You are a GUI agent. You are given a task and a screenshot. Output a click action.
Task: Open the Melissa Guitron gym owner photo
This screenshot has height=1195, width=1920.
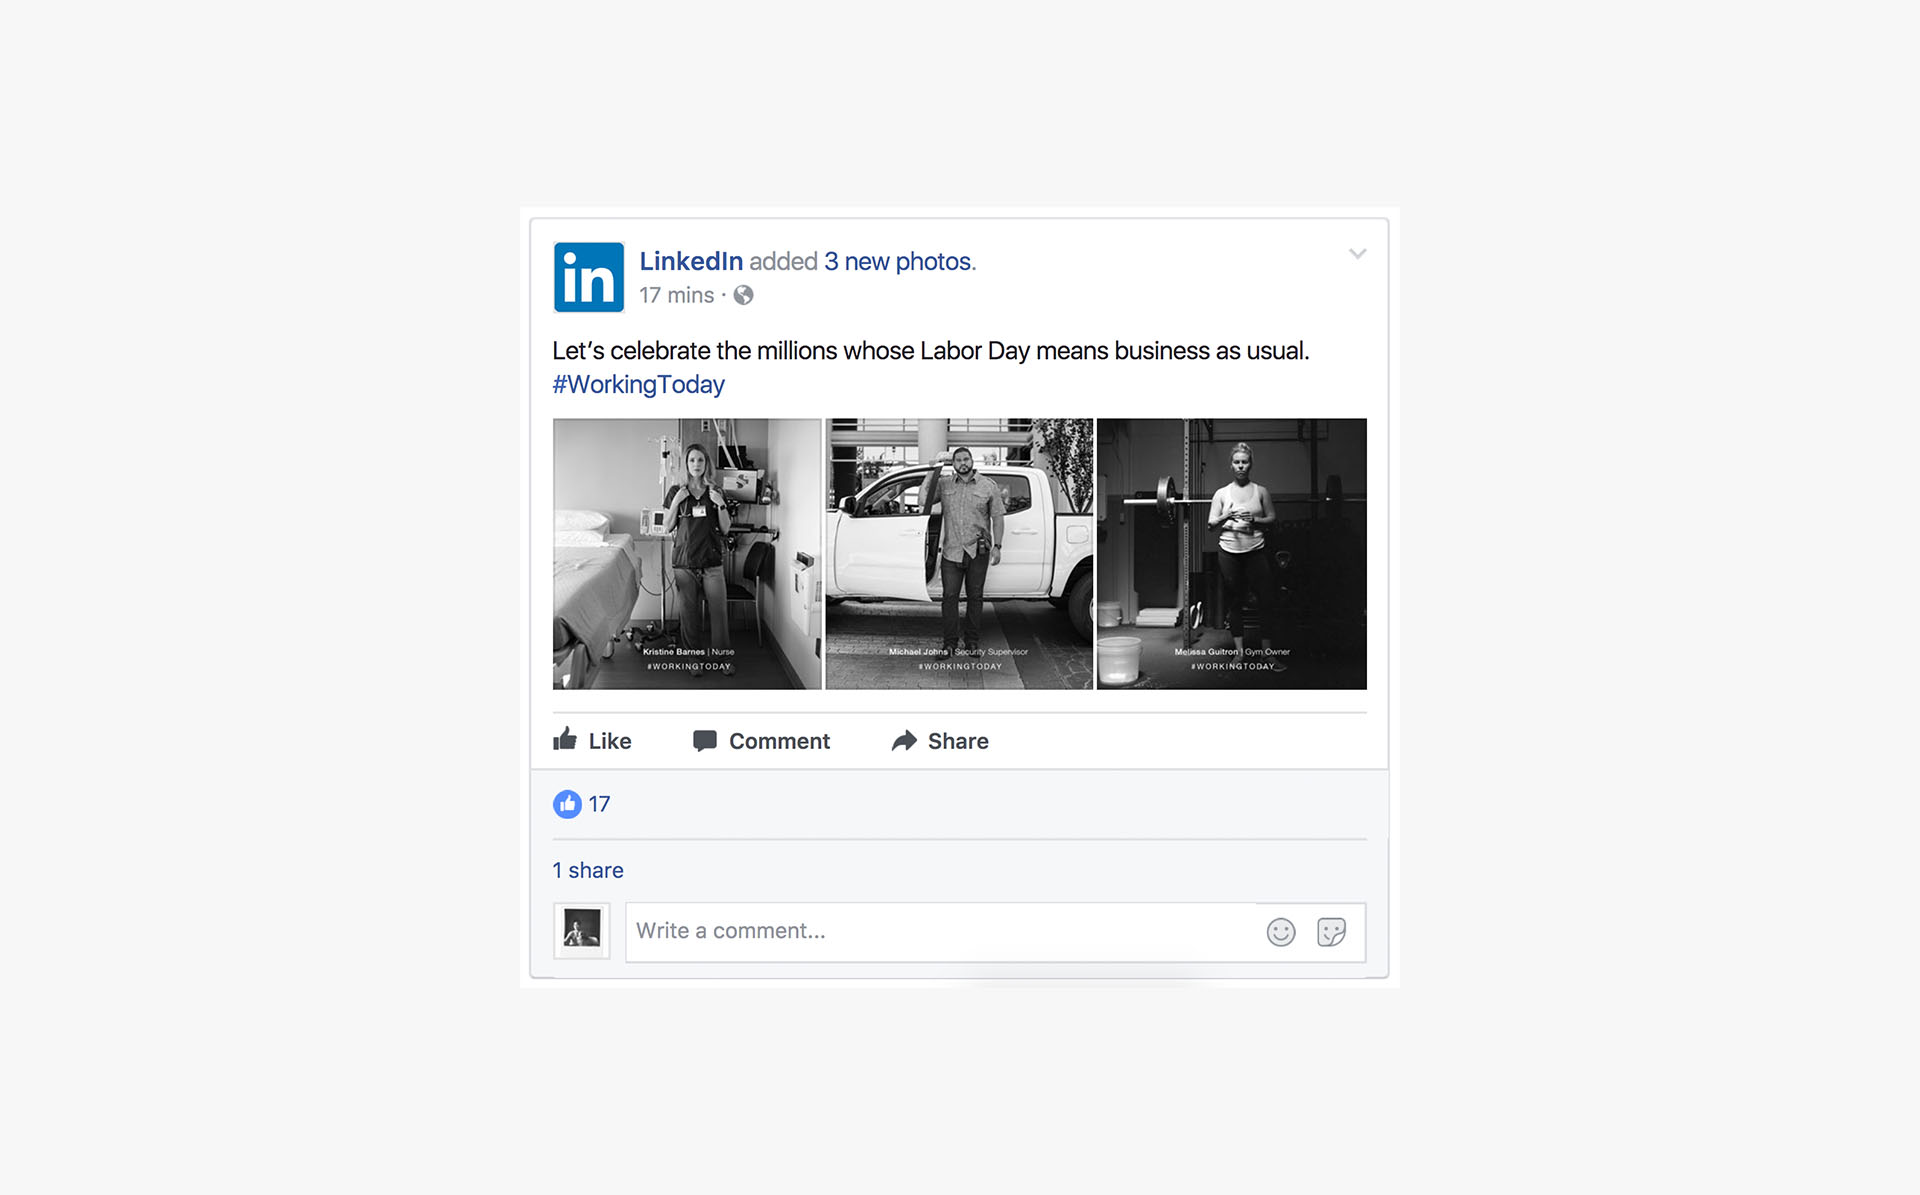(x=1231, y=553)
